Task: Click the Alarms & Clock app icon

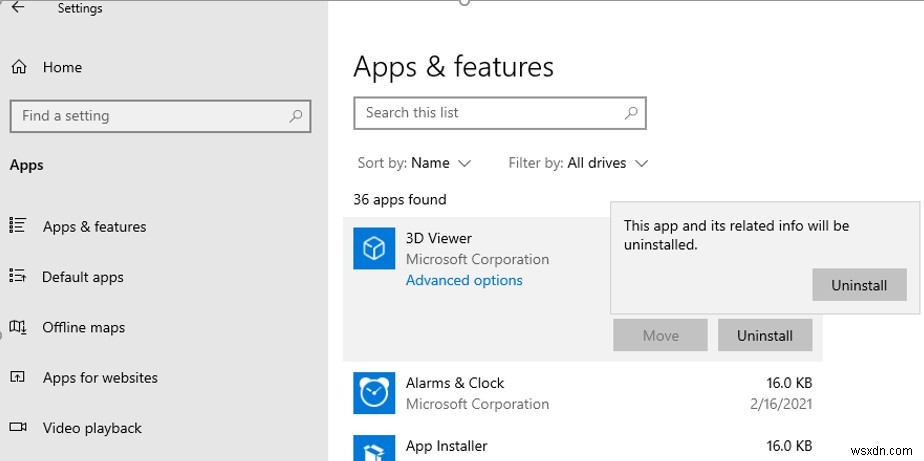Action: (x=374, y=393)
